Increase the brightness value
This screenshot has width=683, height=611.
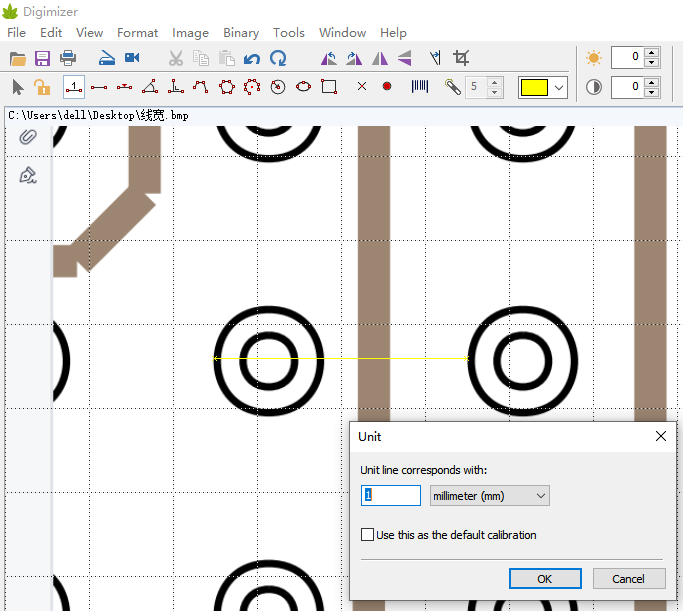(652, 53)
